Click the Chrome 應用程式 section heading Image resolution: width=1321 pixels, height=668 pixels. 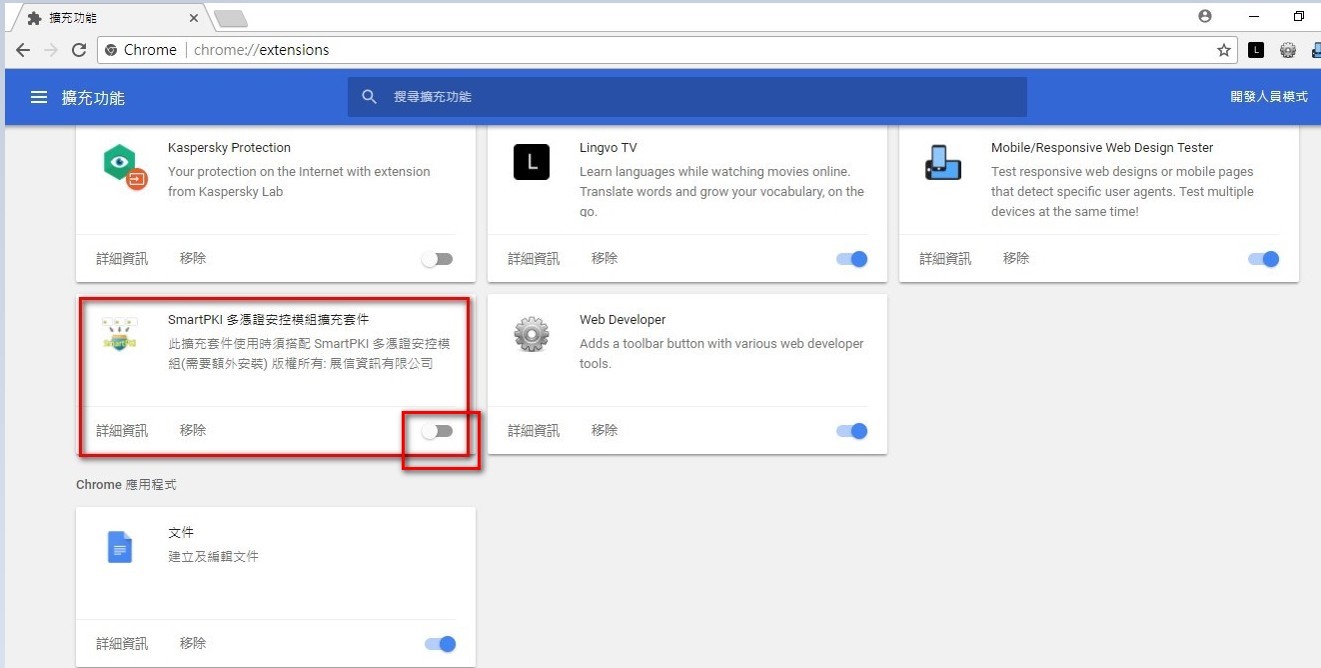(126, 485)
